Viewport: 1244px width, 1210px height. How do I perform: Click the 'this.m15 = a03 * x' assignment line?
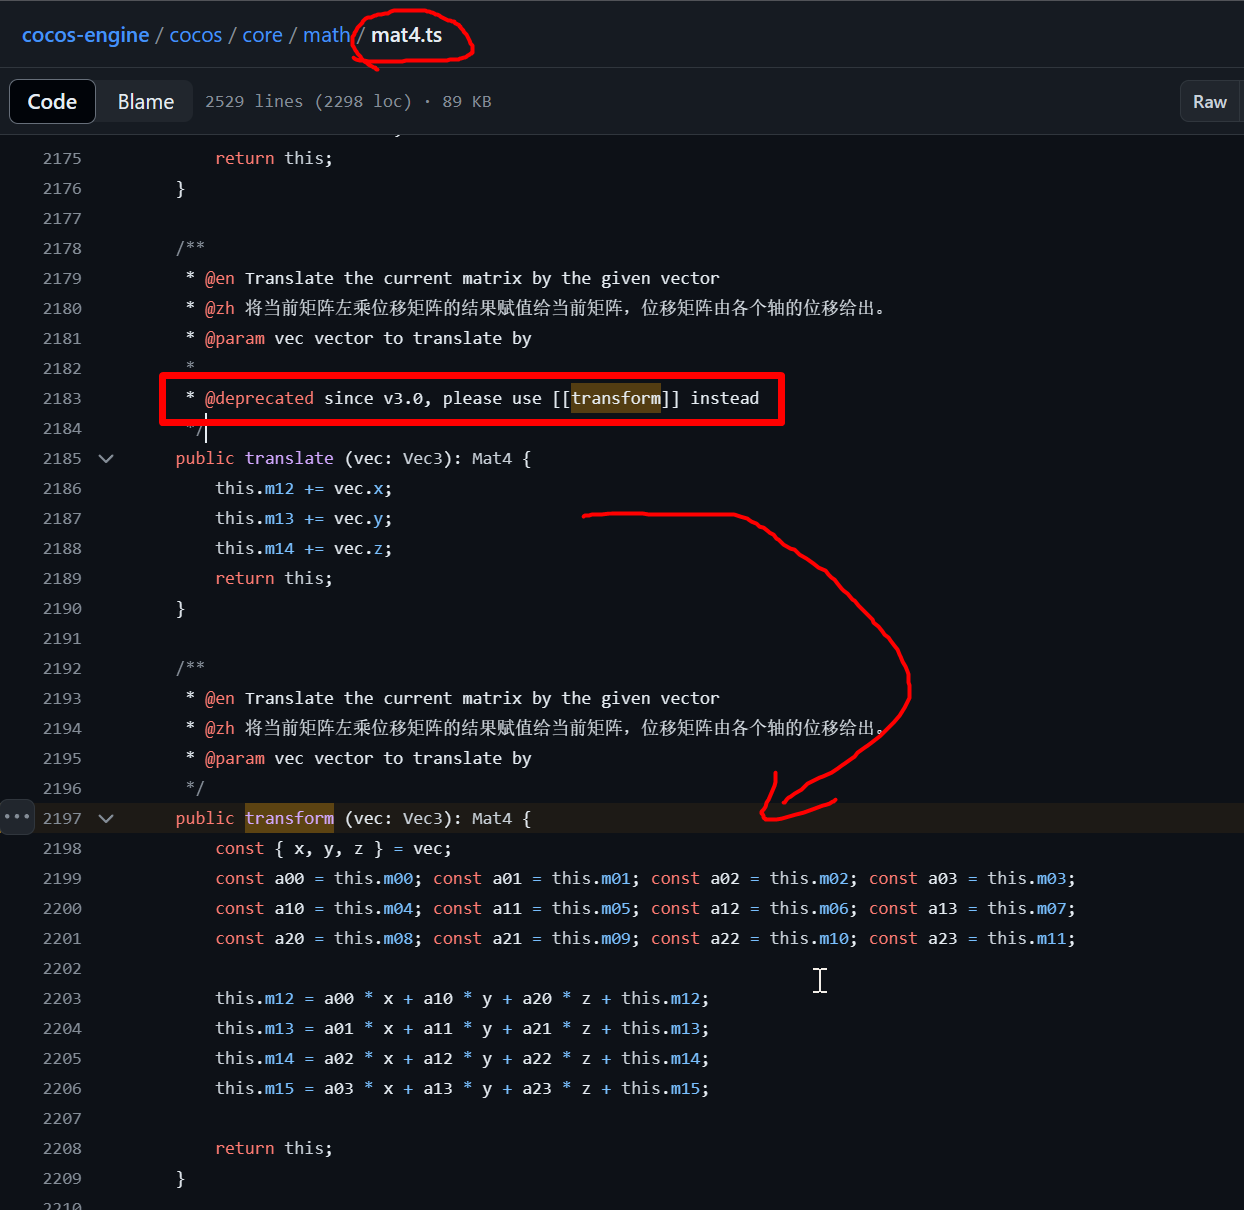click(462, 1088)
